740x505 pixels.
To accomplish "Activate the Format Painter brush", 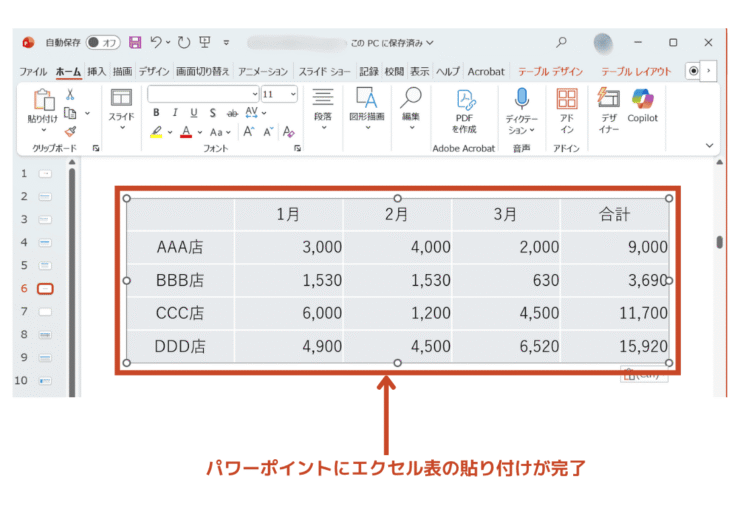I will 70,131.
